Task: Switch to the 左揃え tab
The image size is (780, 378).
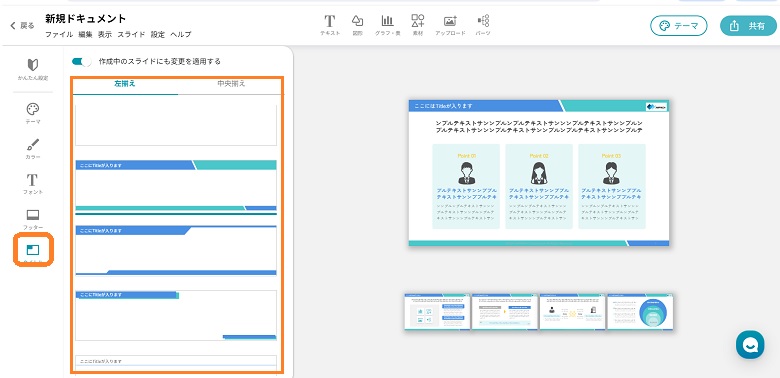Action: (125, 84)
